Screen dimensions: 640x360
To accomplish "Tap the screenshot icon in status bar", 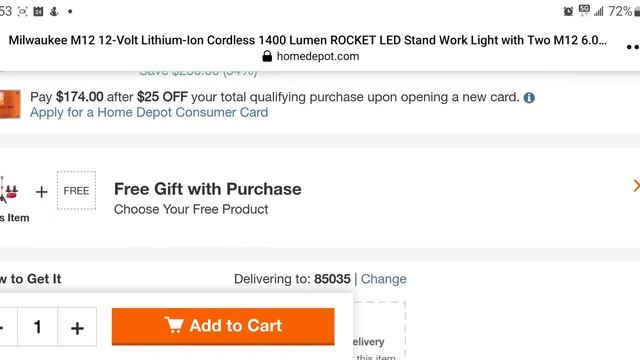I will pos(23,11).
